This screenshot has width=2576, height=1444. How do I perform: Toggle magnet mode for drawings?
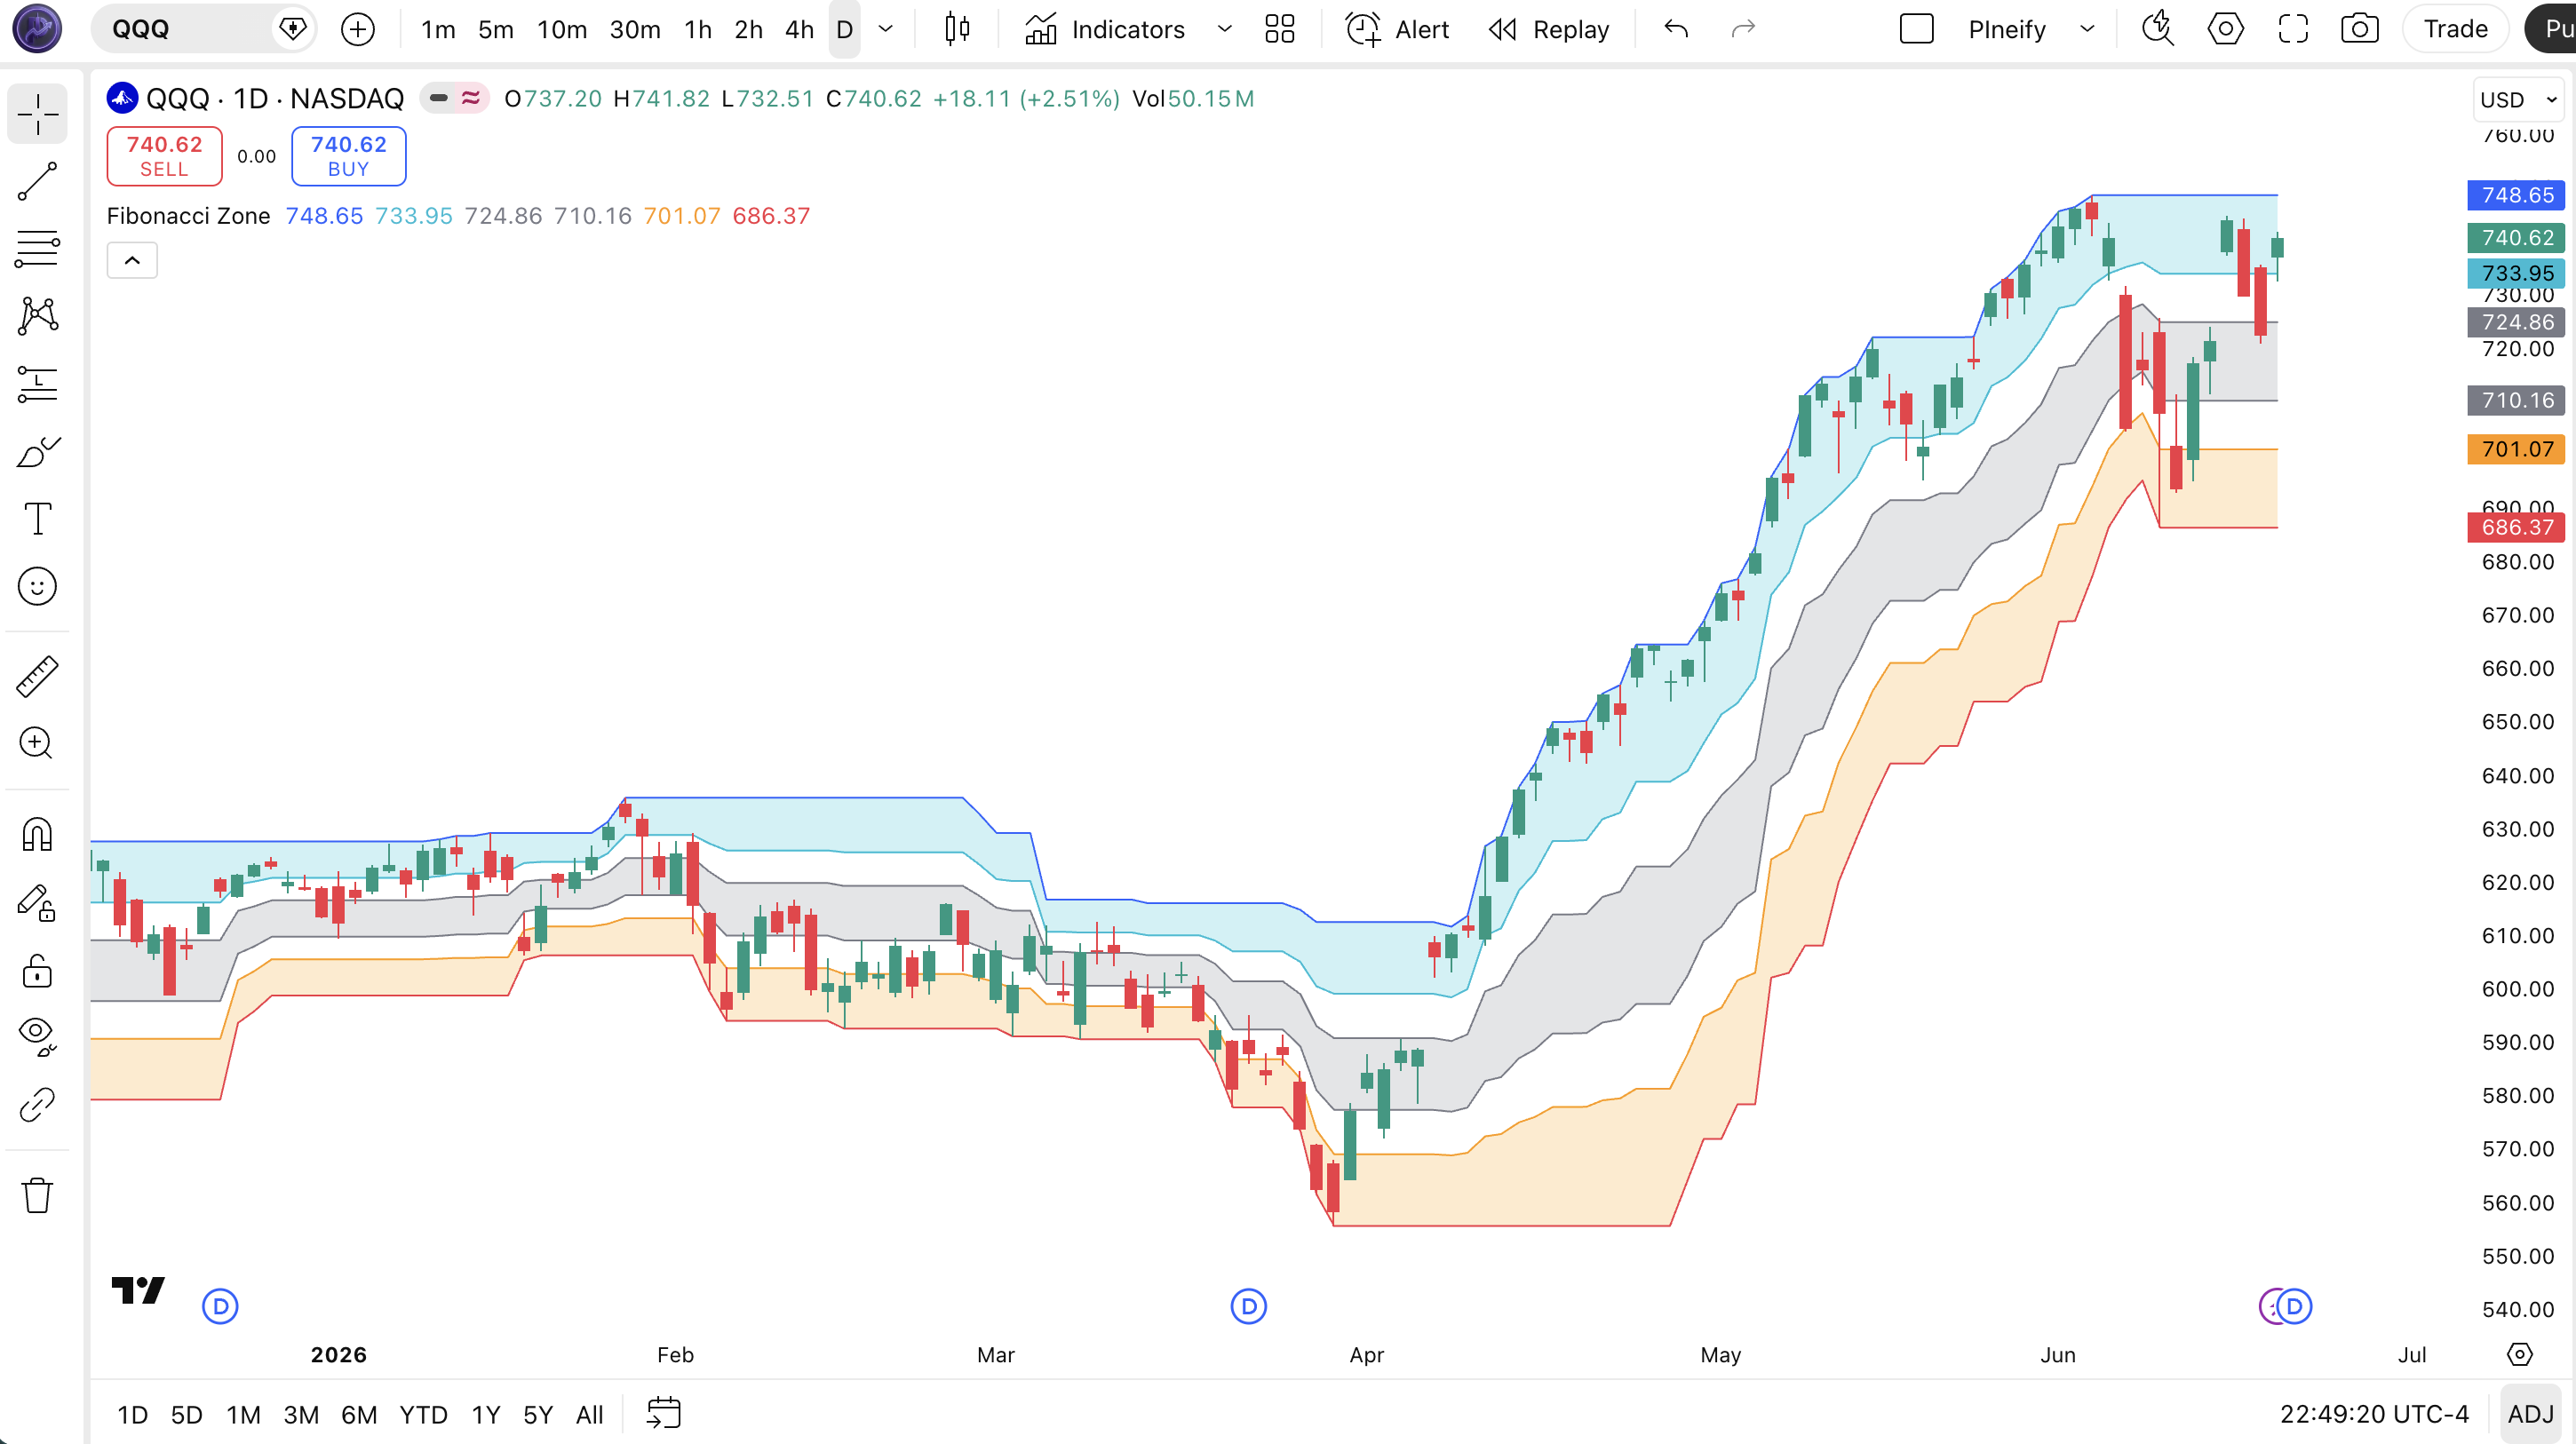(37, 834)
